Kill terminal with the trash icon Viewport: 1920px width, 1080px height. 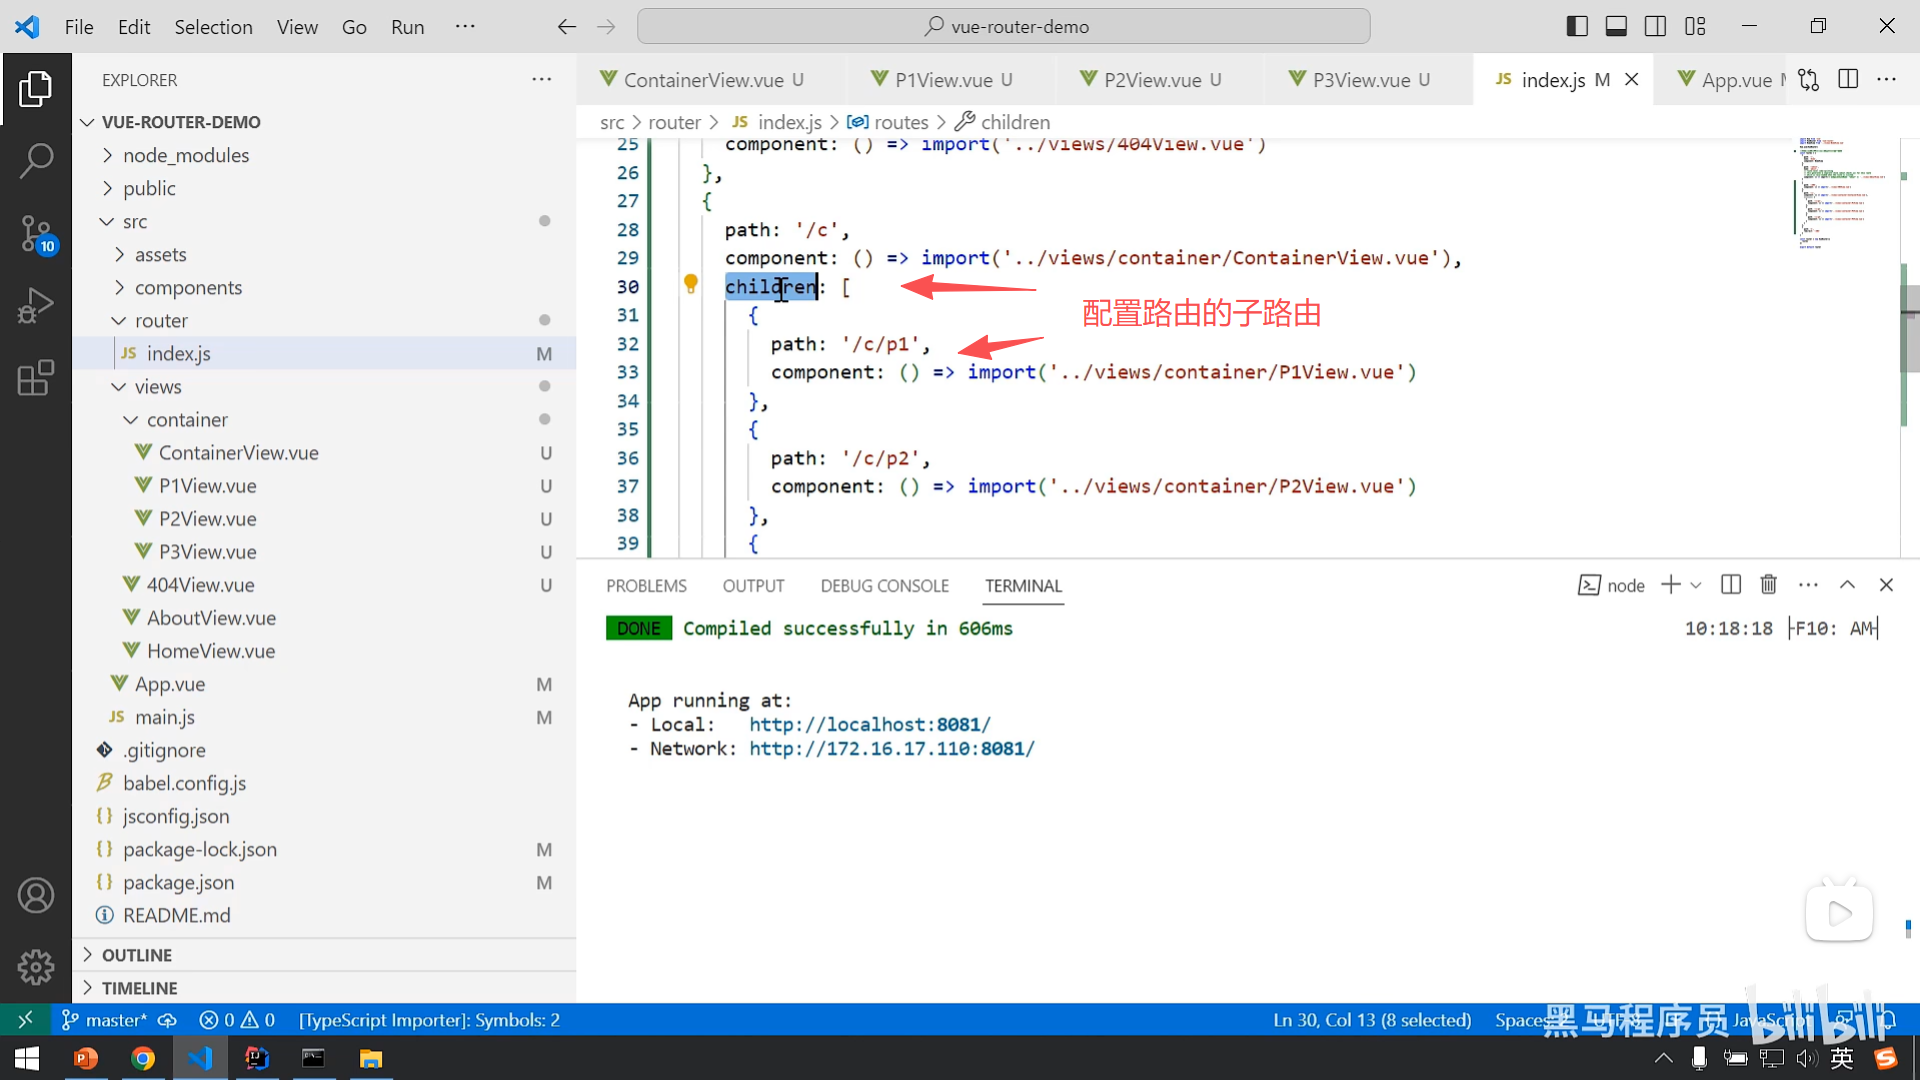pyautogui.click(x=1768, y=585)
